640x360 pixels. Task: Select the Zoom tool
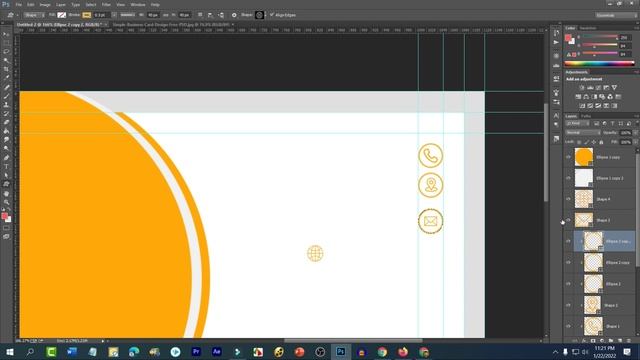6,202
